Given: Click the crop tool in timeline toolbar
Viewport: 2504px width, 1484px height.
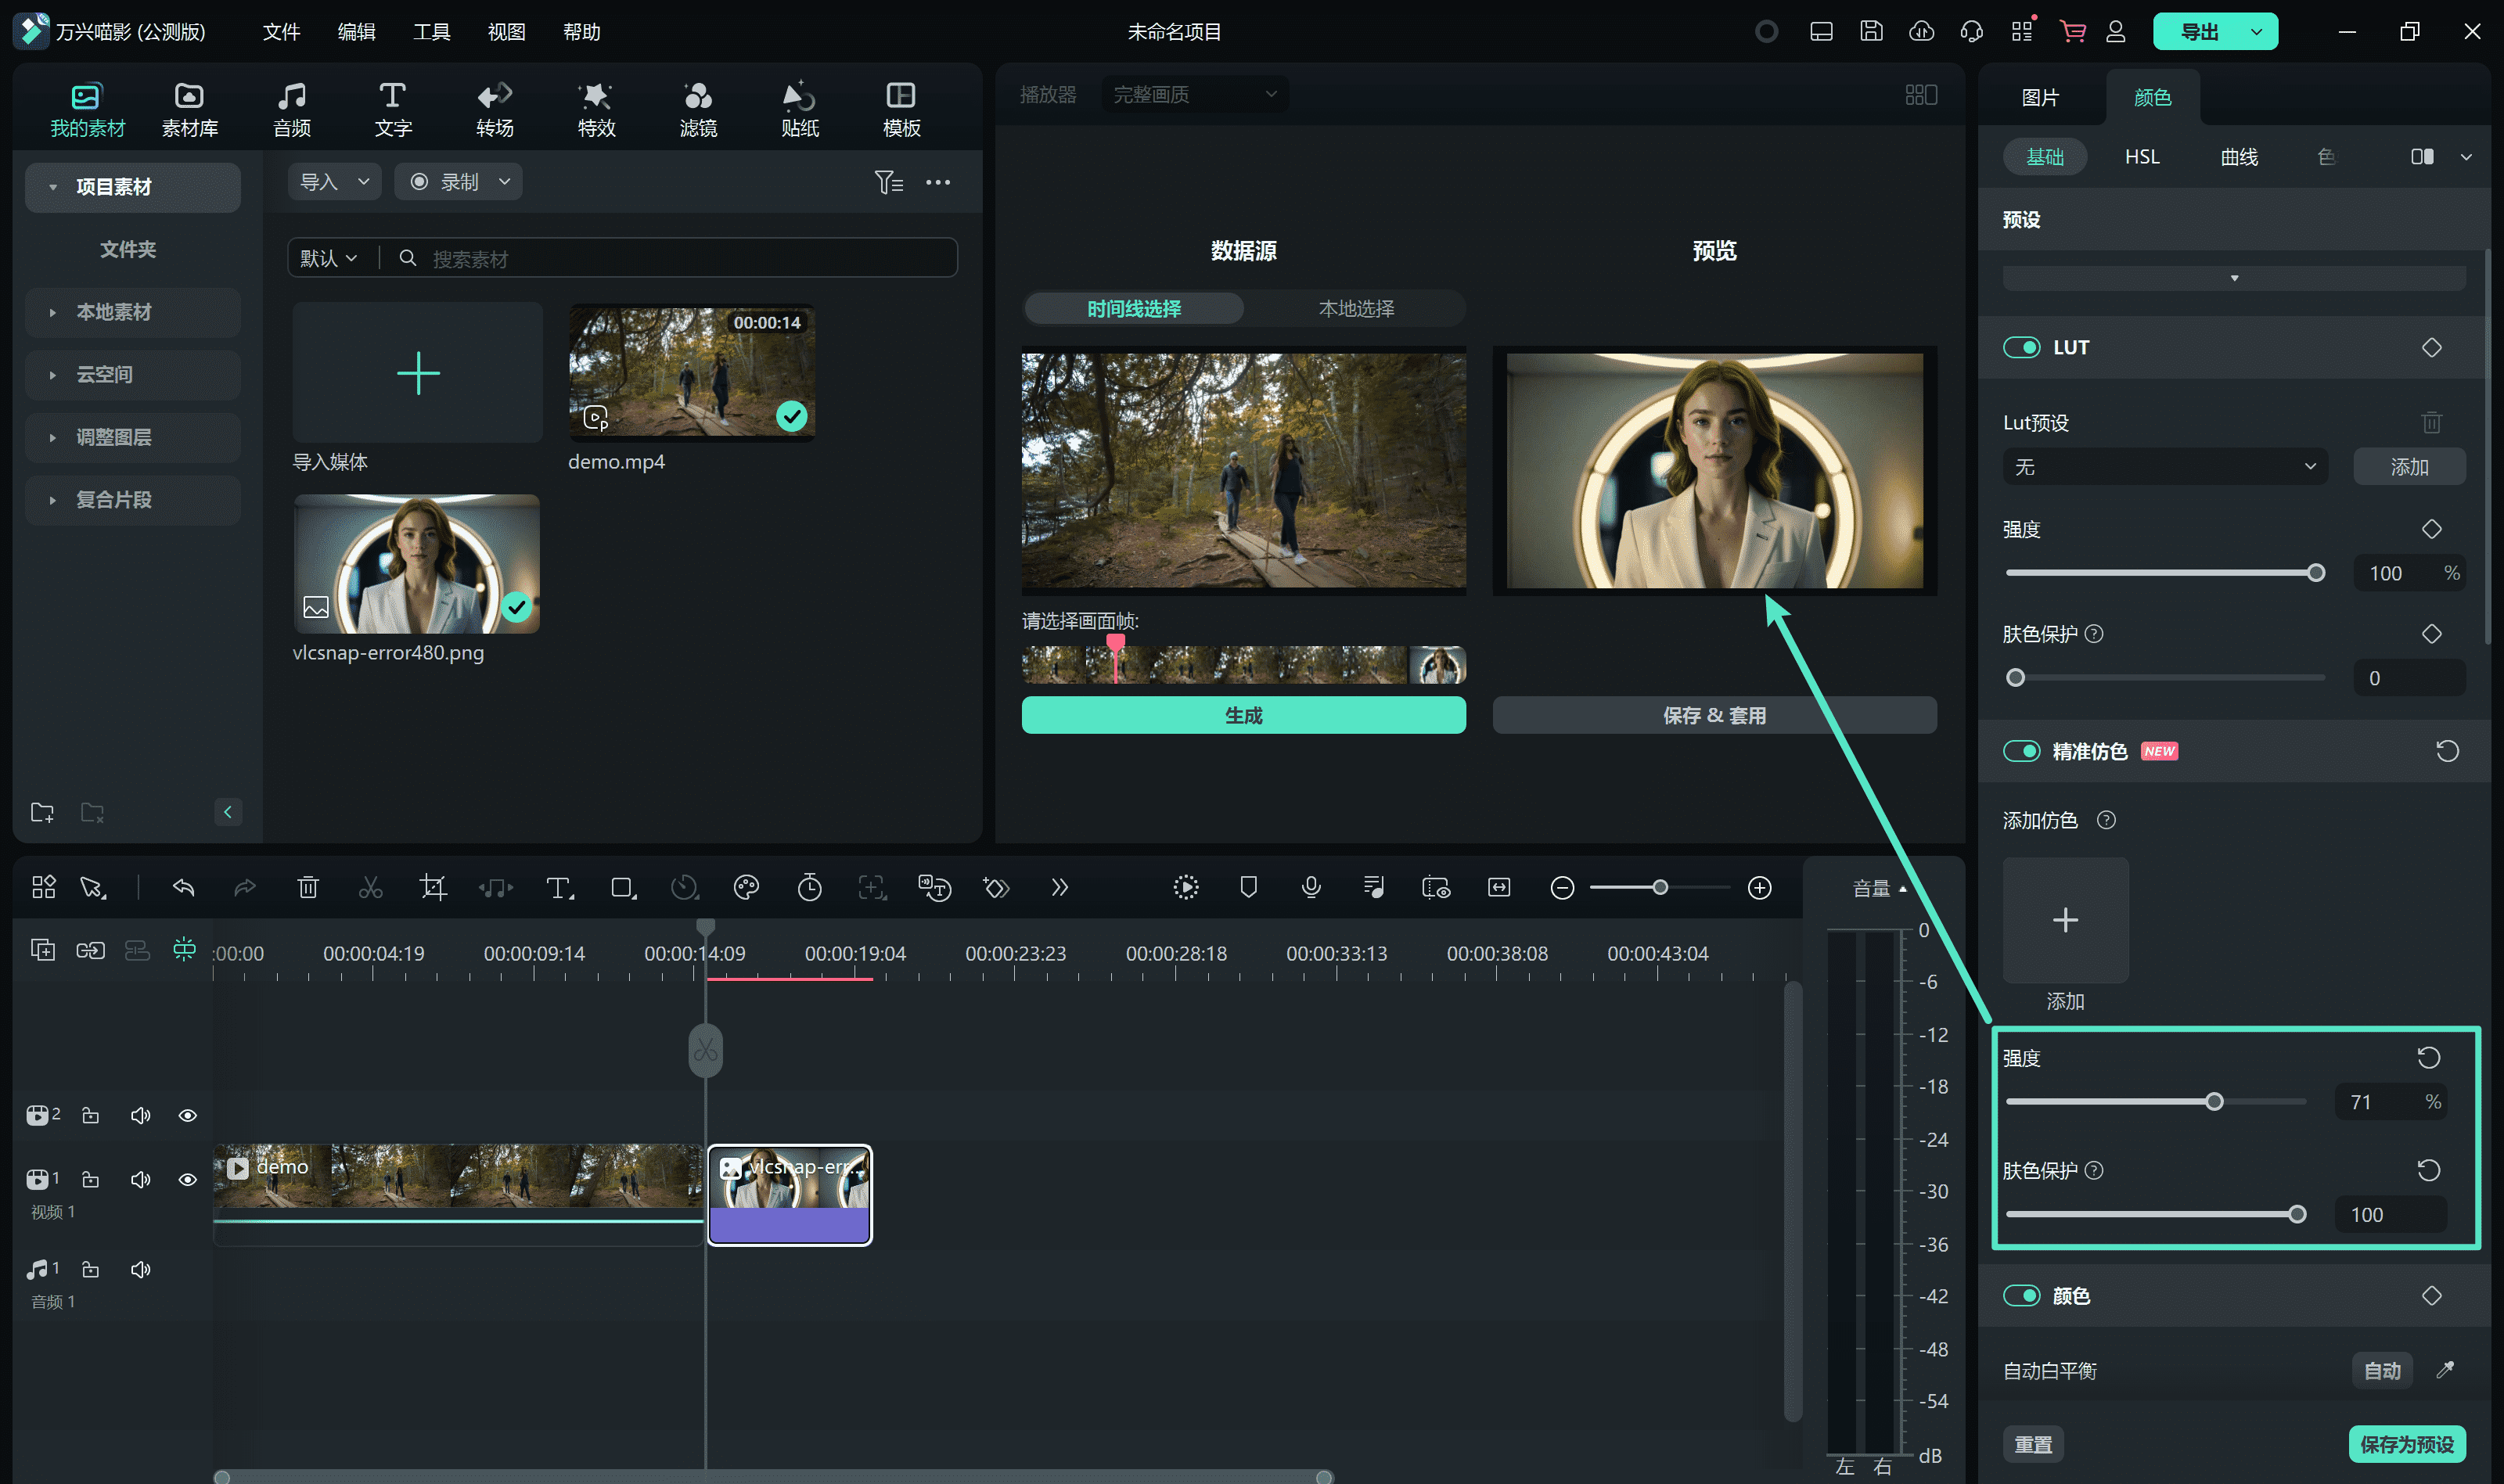Looking at the screenshot, I should point(433,887).
